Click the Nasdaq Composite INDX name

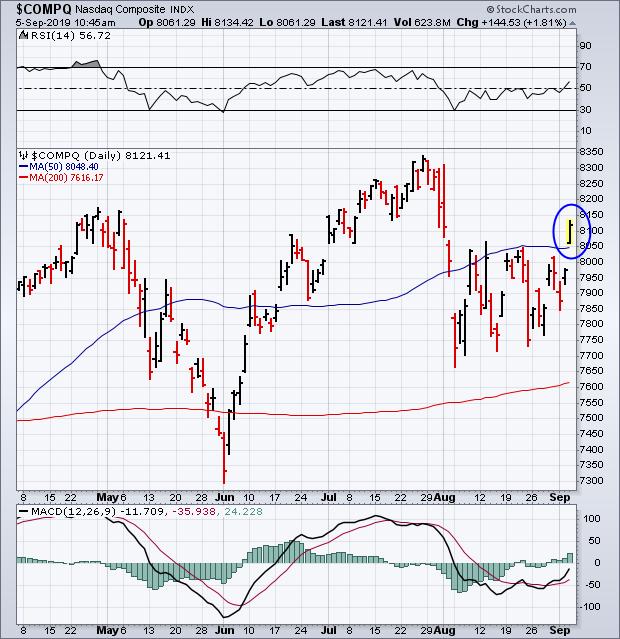tap(135, 9)
